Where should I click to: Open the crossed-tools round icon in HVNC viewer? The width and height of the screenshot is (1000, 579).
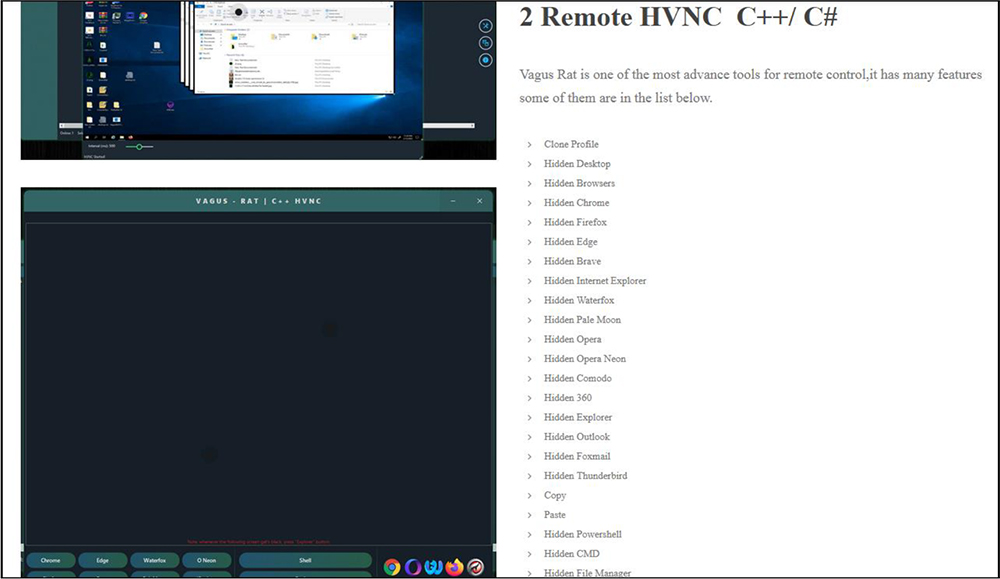coord(485,26)
